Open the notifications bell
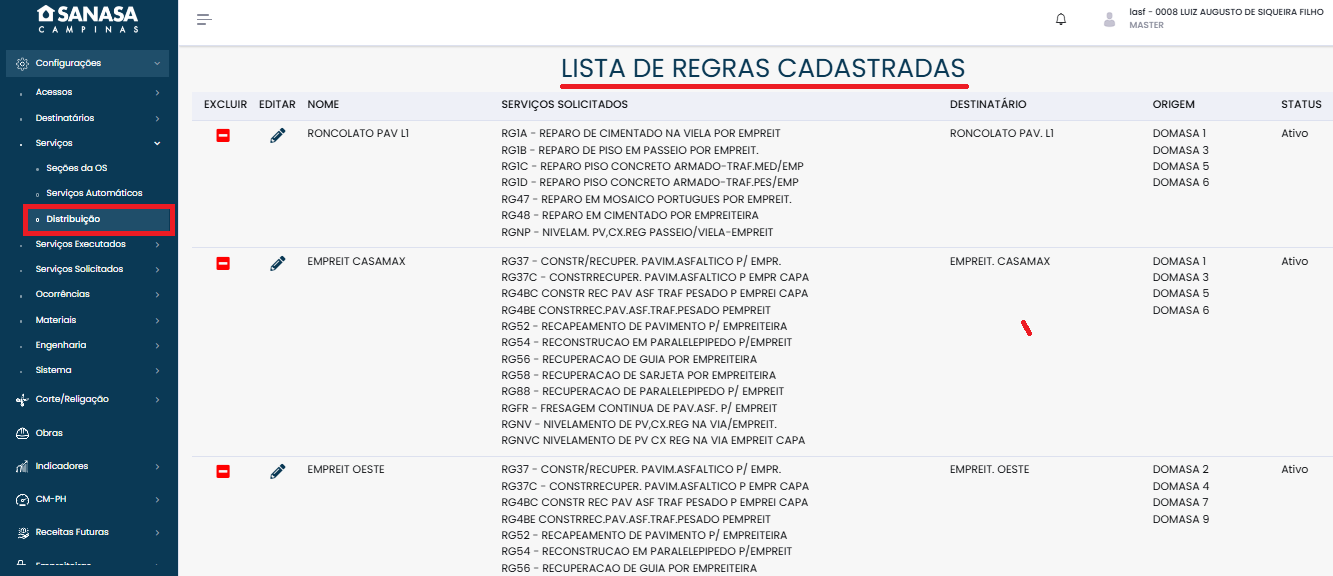 tap(1061, 20)
